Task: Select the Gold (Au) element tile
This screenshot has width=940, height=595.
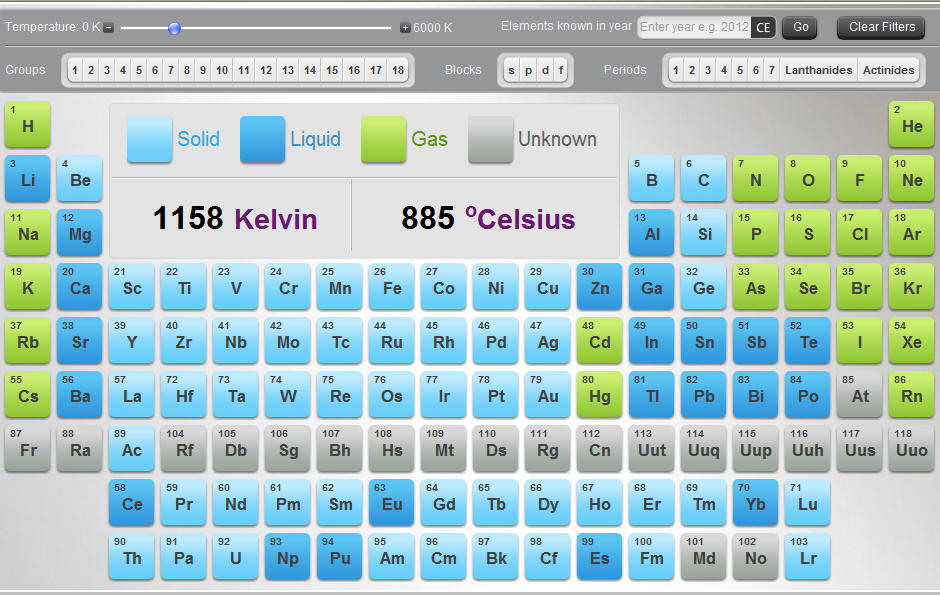Action: pyautogui.click(x=547, y=394)
